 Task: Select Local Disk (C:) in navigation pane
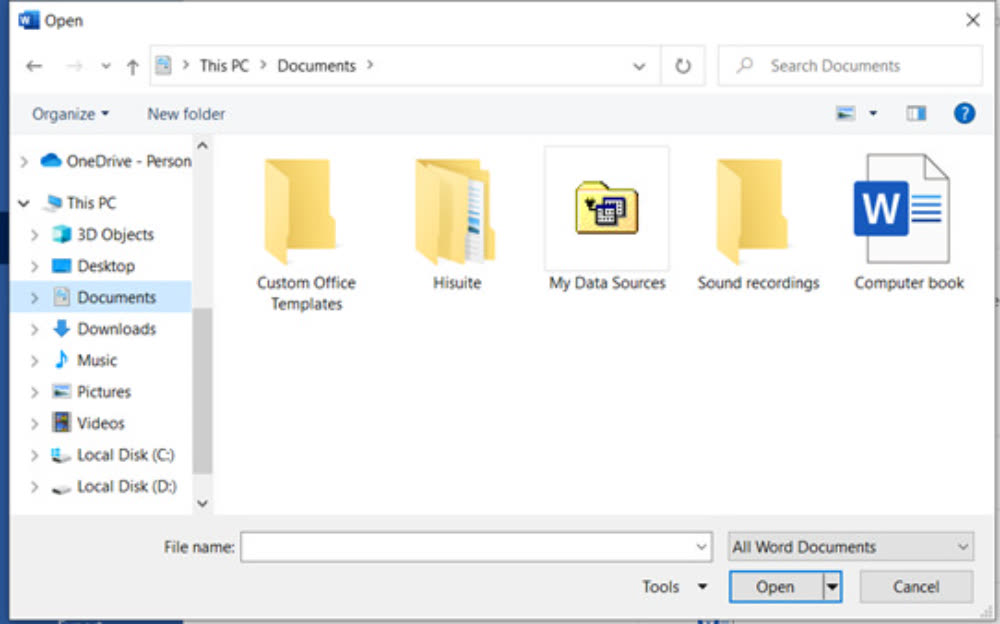(125, 455)
